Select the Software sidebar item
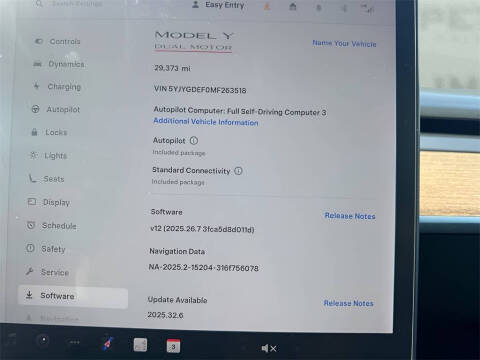Viewport: 480px width, 360px height. 73,296
